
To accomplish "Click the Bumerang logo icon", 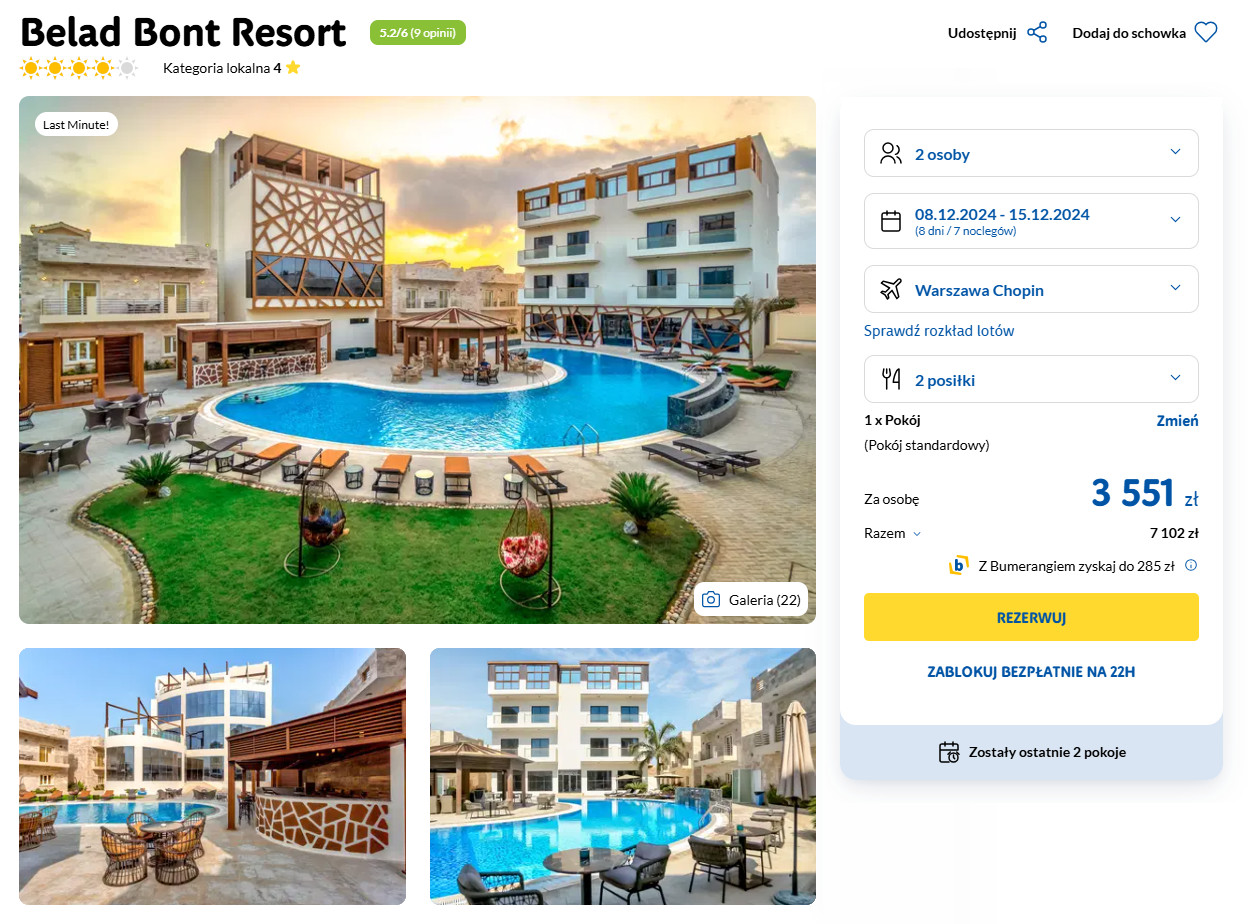I will coord(958,565).
